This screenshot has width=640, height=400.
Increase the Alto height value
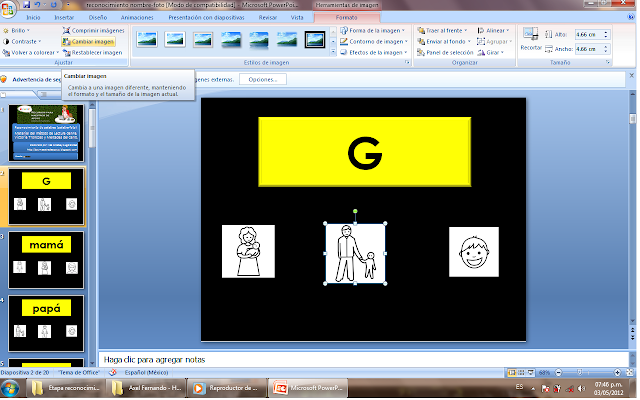click(606, 32)
